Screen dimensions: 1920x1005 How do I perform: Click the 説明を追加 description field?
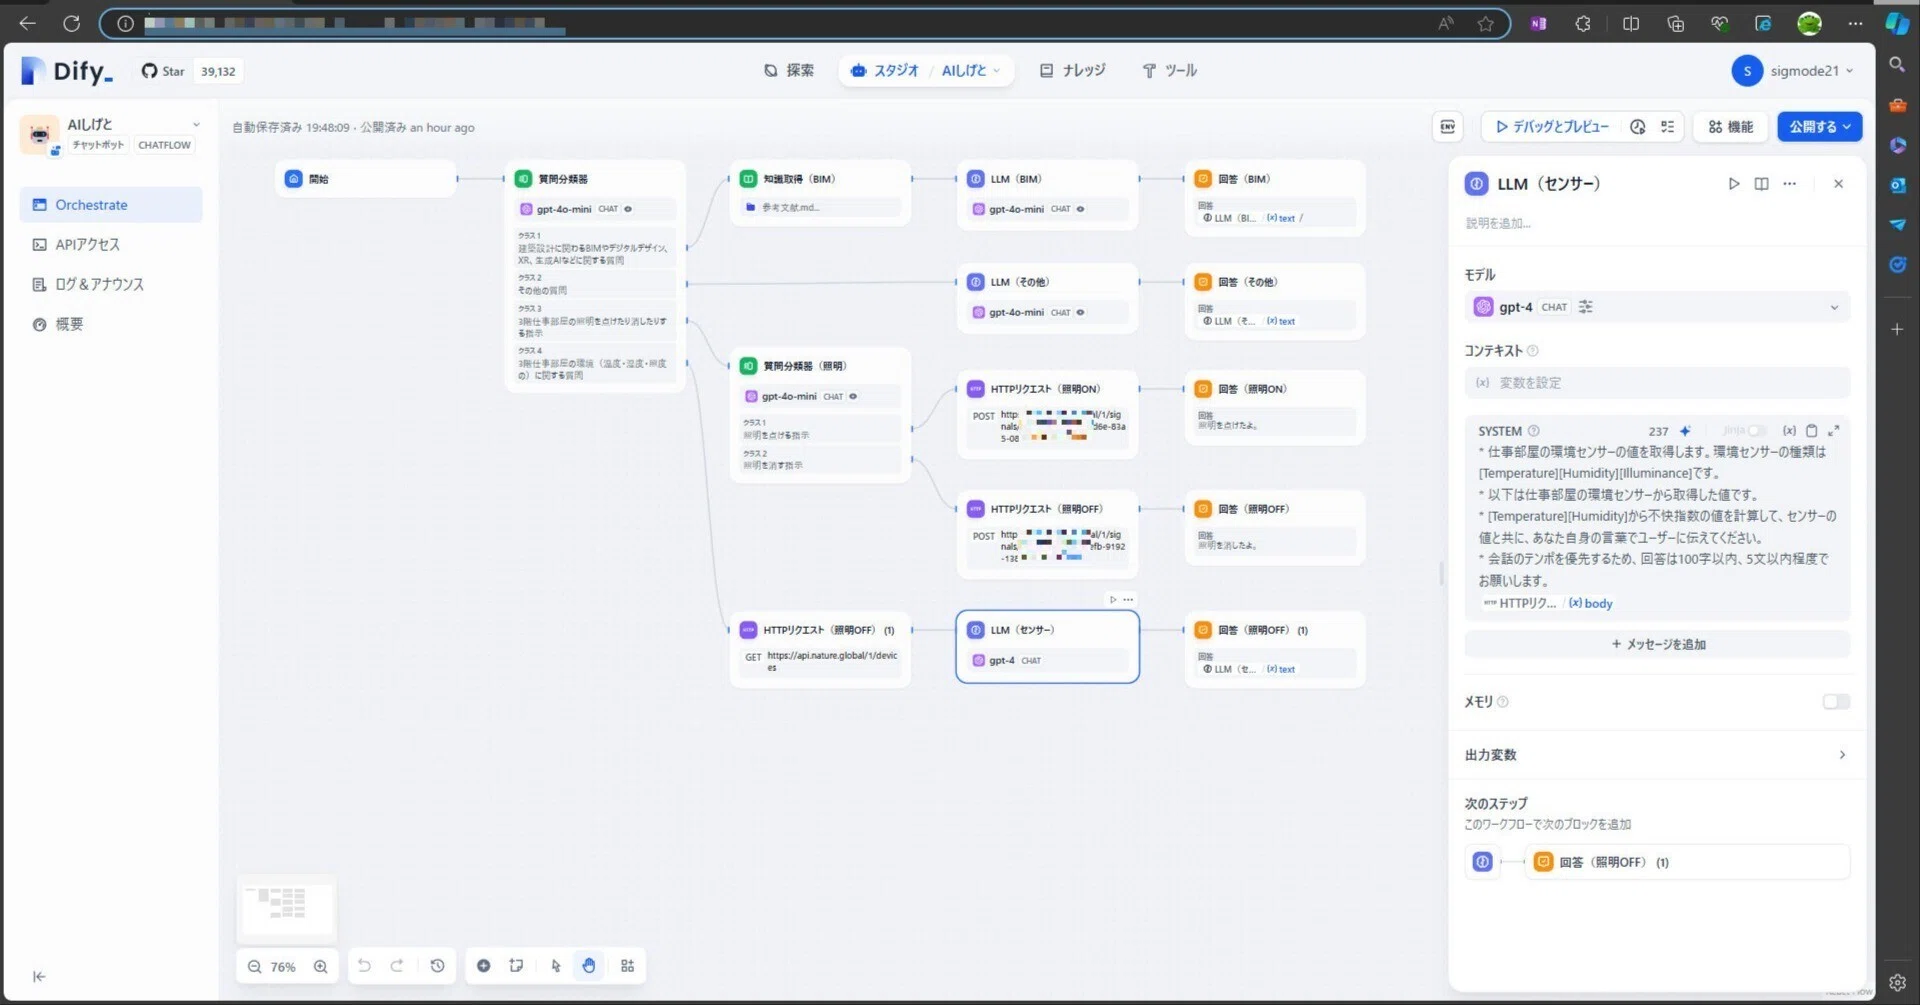coord(1498,223)
